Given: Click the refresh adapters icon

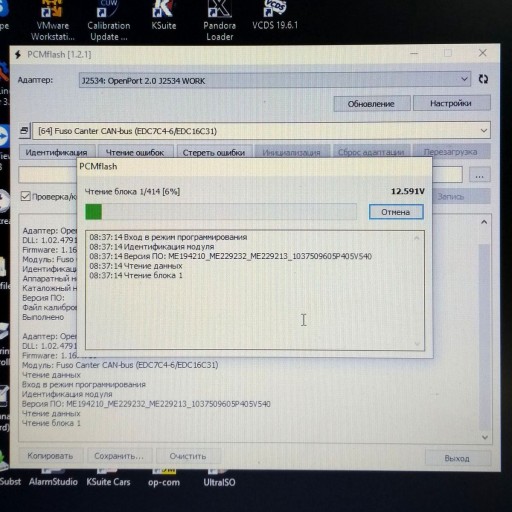Looking at the screenshot, I should coord(483,79).
